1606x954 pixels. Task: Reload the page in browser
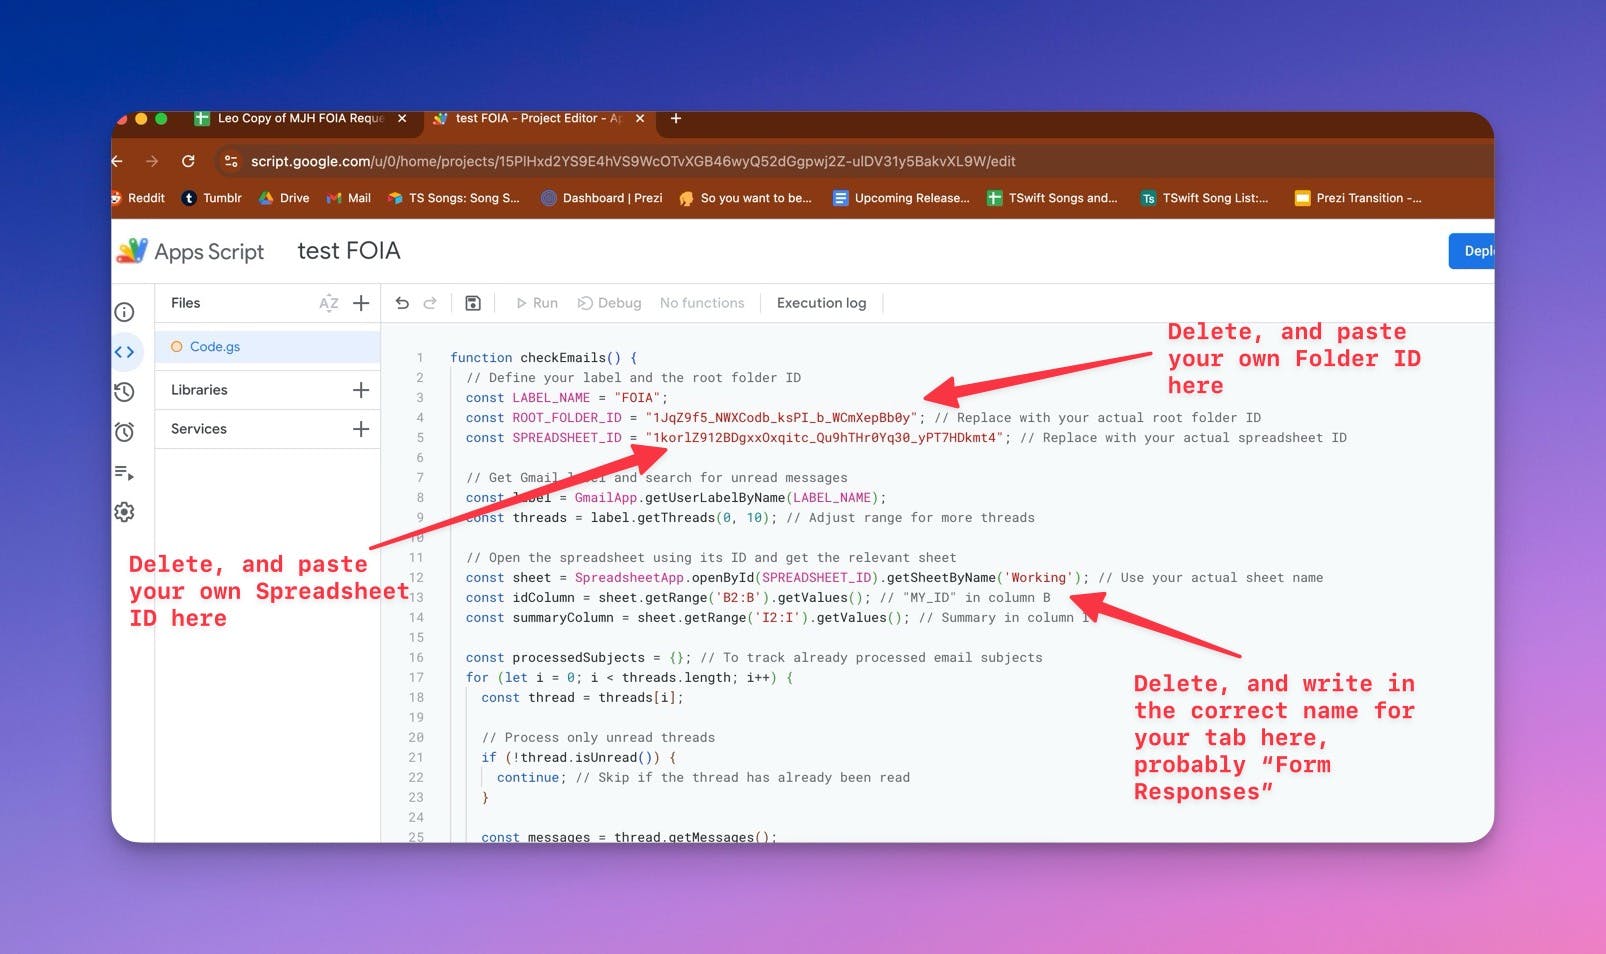(x=188, y=161)
